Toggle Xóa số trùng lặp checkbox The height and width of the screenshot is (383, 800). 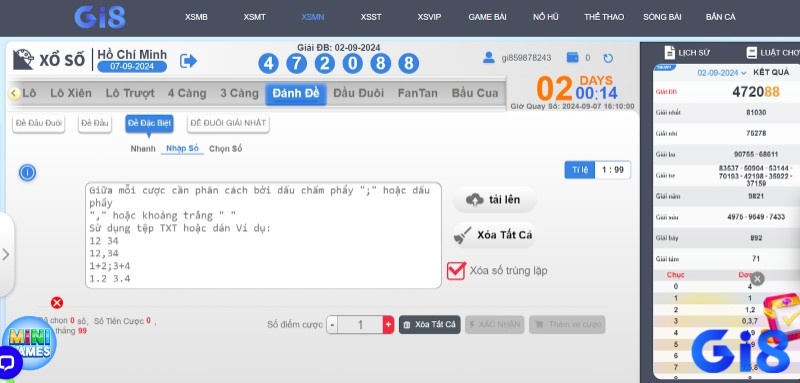[456, 271]
